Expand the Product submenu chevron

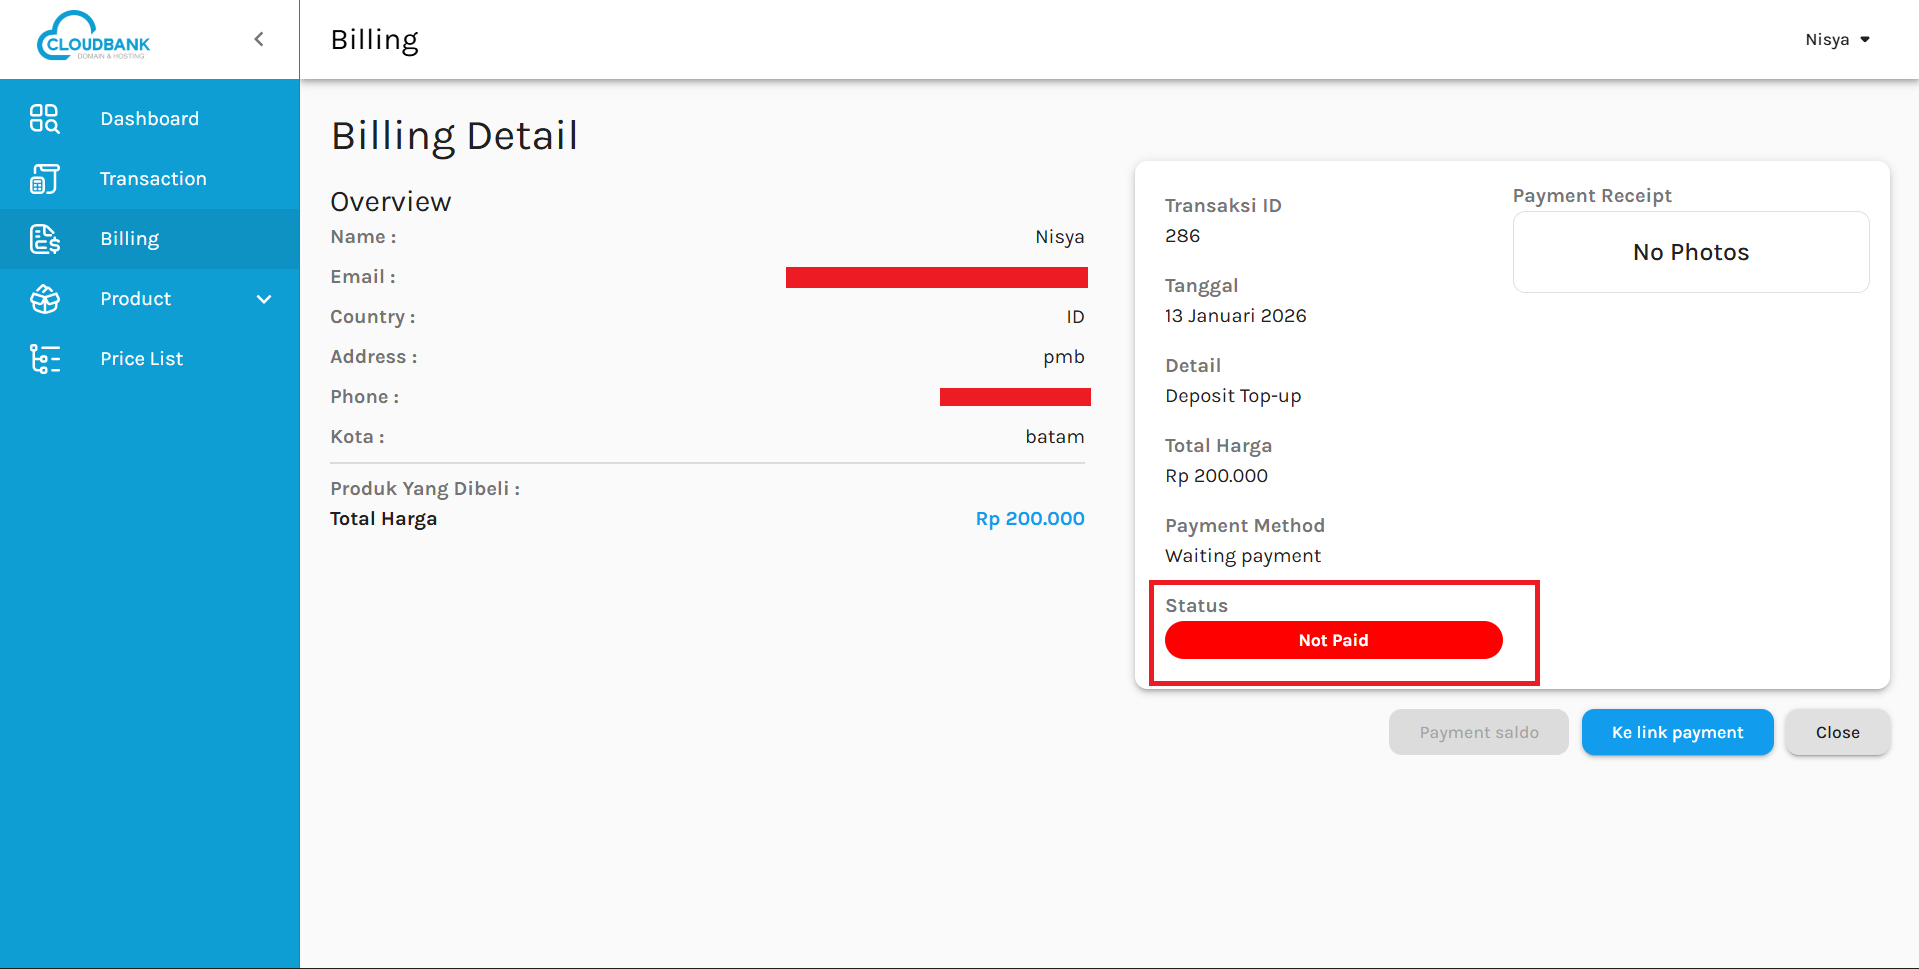(264, 299)
